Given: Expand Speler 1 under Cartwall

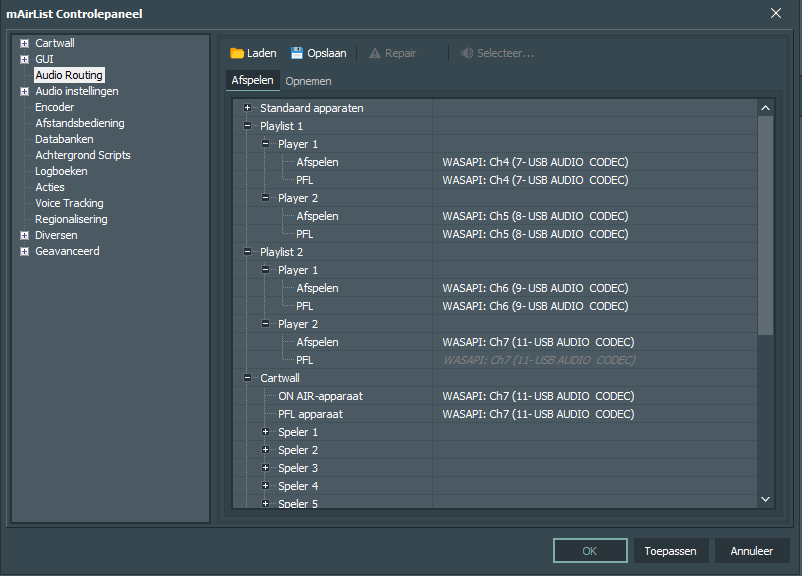Looking at the screenshot, I should pyautogui.click(x=265, y=432).
